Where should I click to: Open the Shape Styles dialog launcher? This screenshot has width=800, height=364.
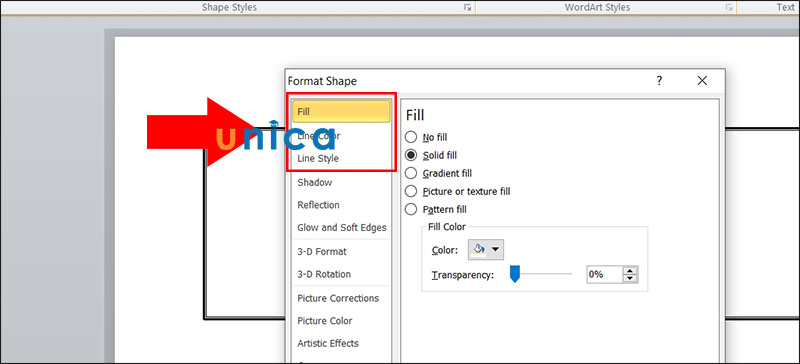pos(467,7)
